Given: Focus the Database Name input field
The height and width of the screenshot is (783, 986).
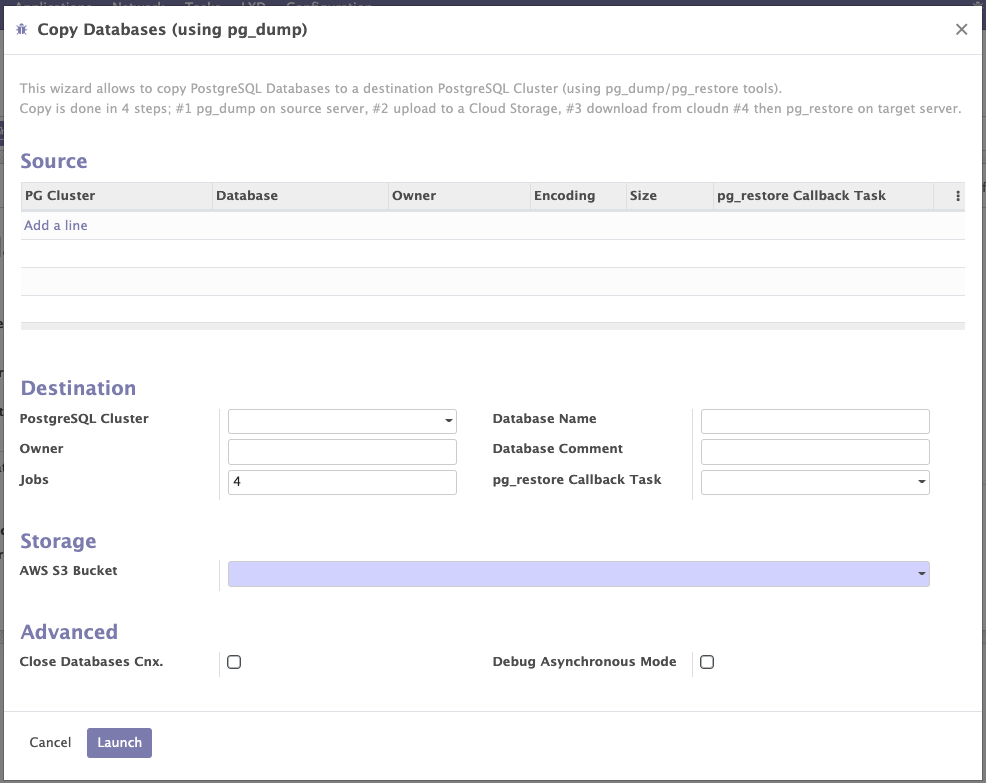Looking at the screenshot, I should click(815, 421).
